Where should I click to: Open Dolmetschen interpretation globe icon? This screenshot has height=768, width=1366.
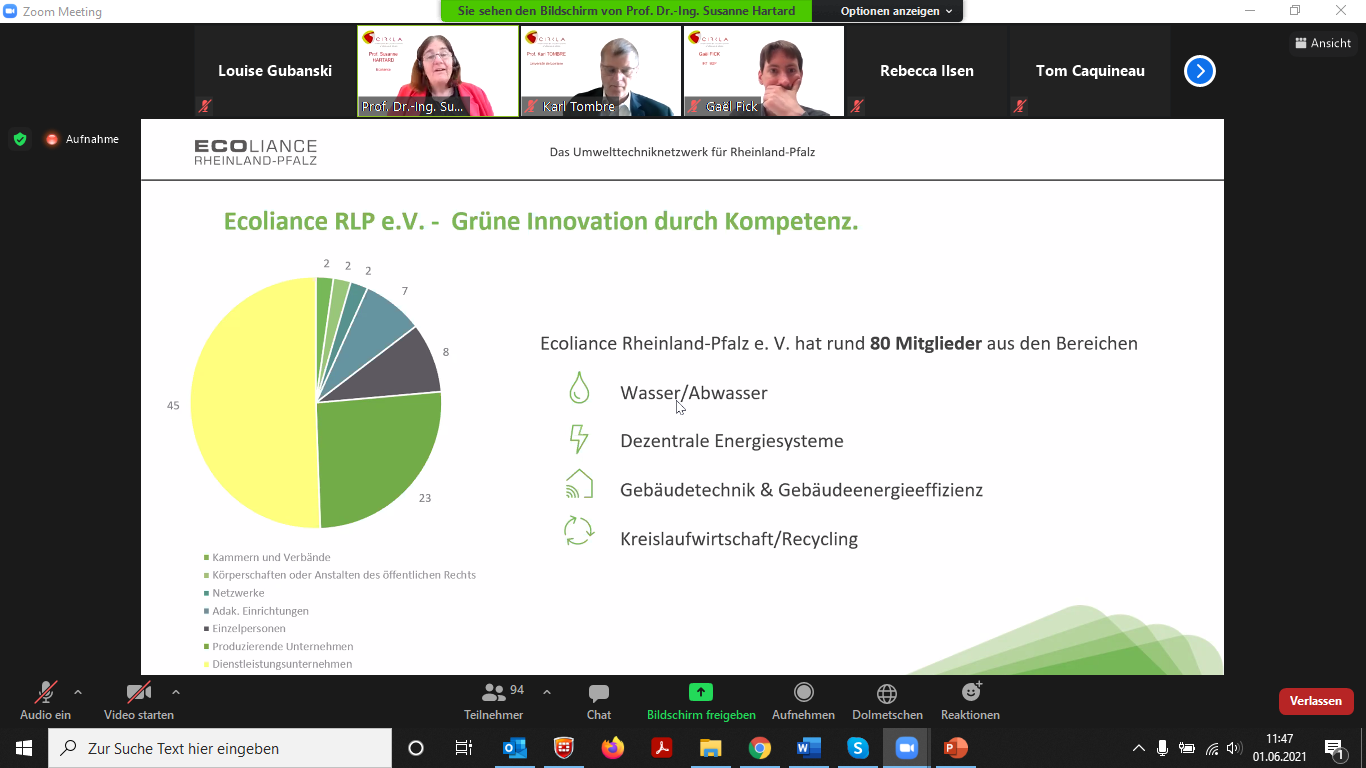tap(887, 701)
